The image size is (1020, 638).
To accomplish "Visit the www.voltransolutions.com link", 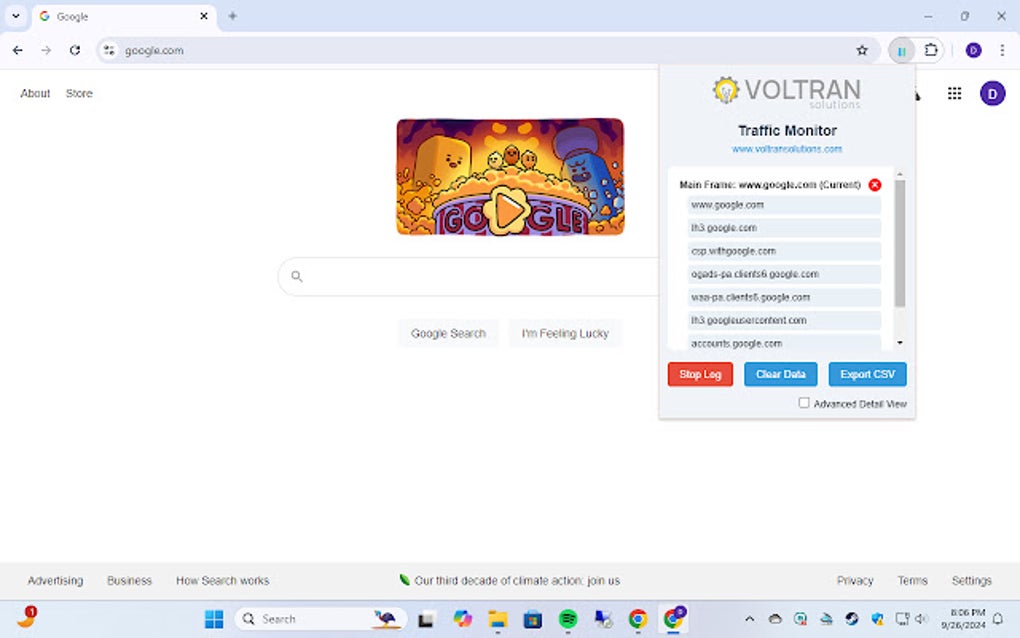I will click(x=786, y=147).
